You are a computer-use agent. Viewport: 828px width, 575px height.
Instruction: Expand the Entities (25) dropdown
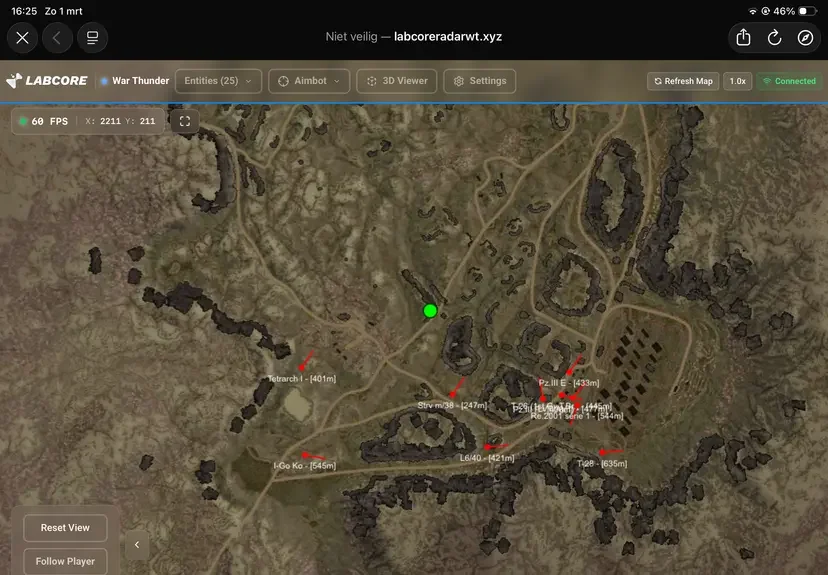click(219, 81)
